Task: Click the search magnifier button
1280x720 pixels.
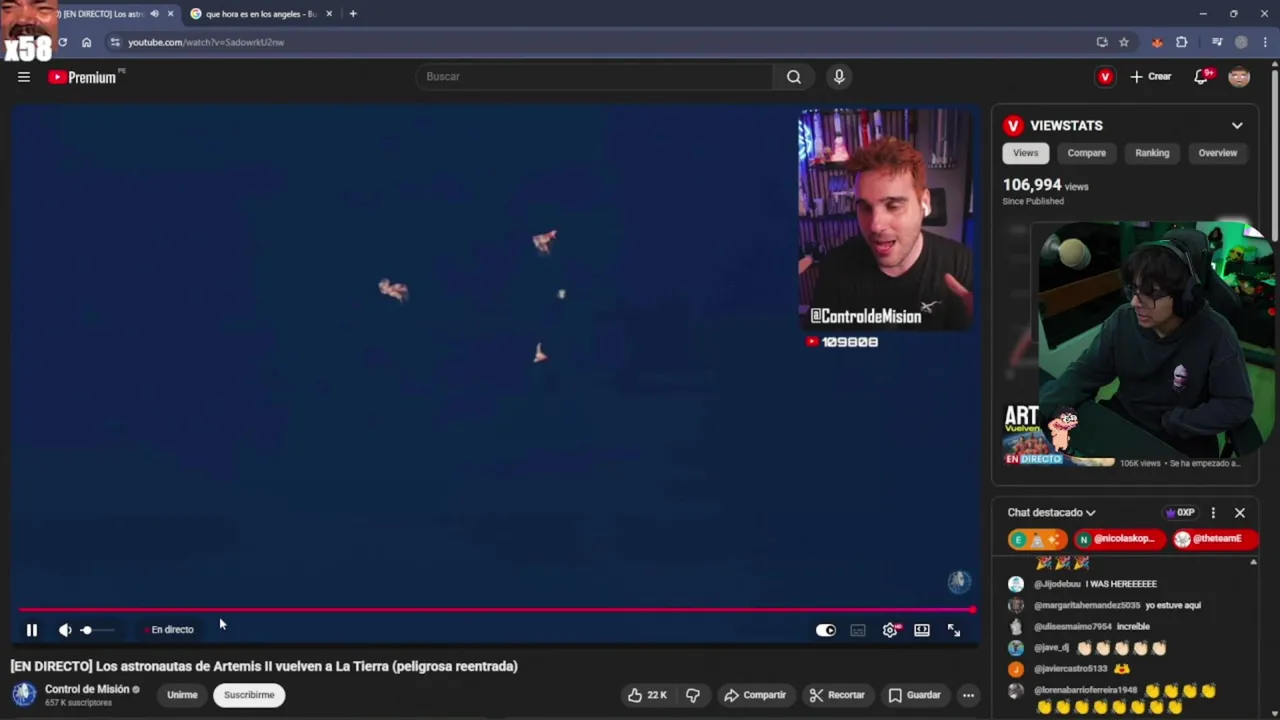Action: pyautogui.click(x=794, y=77)
